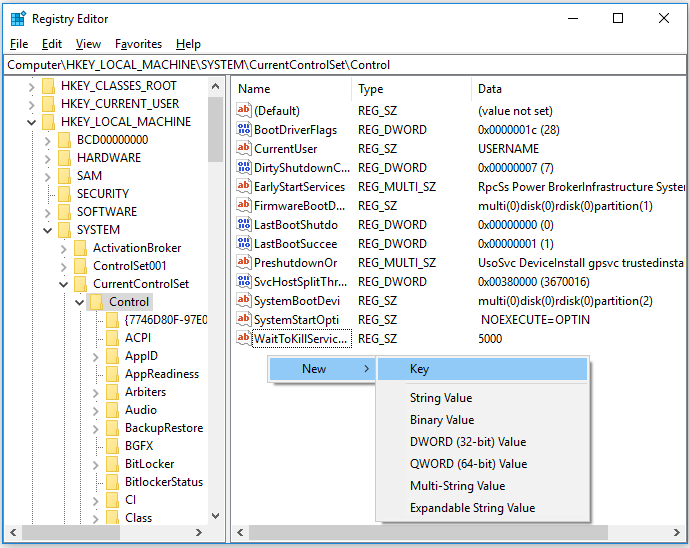Click the binary icon beside LastBootShutdo entry
The height and width of the screenshot is (548, 690).
pyautogui.click(x=244, y=225)
